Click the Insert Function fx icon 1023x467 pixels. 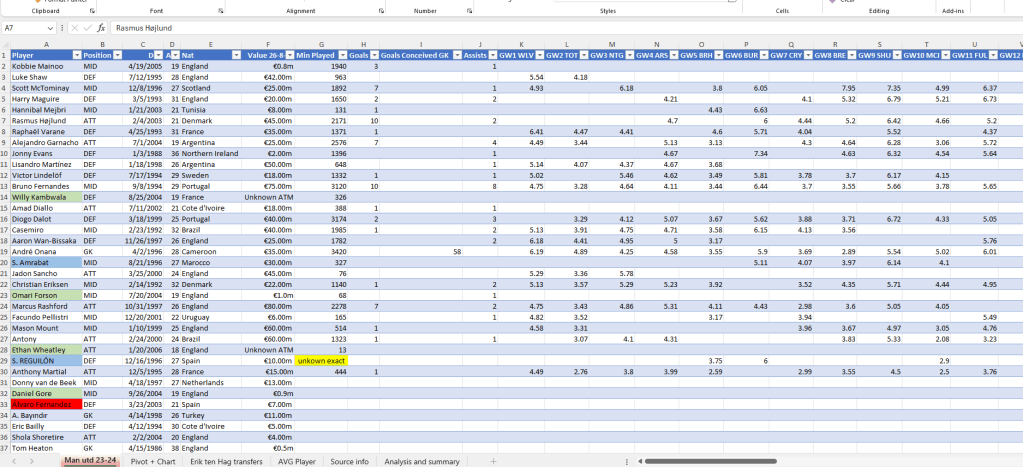pos(101,28)
